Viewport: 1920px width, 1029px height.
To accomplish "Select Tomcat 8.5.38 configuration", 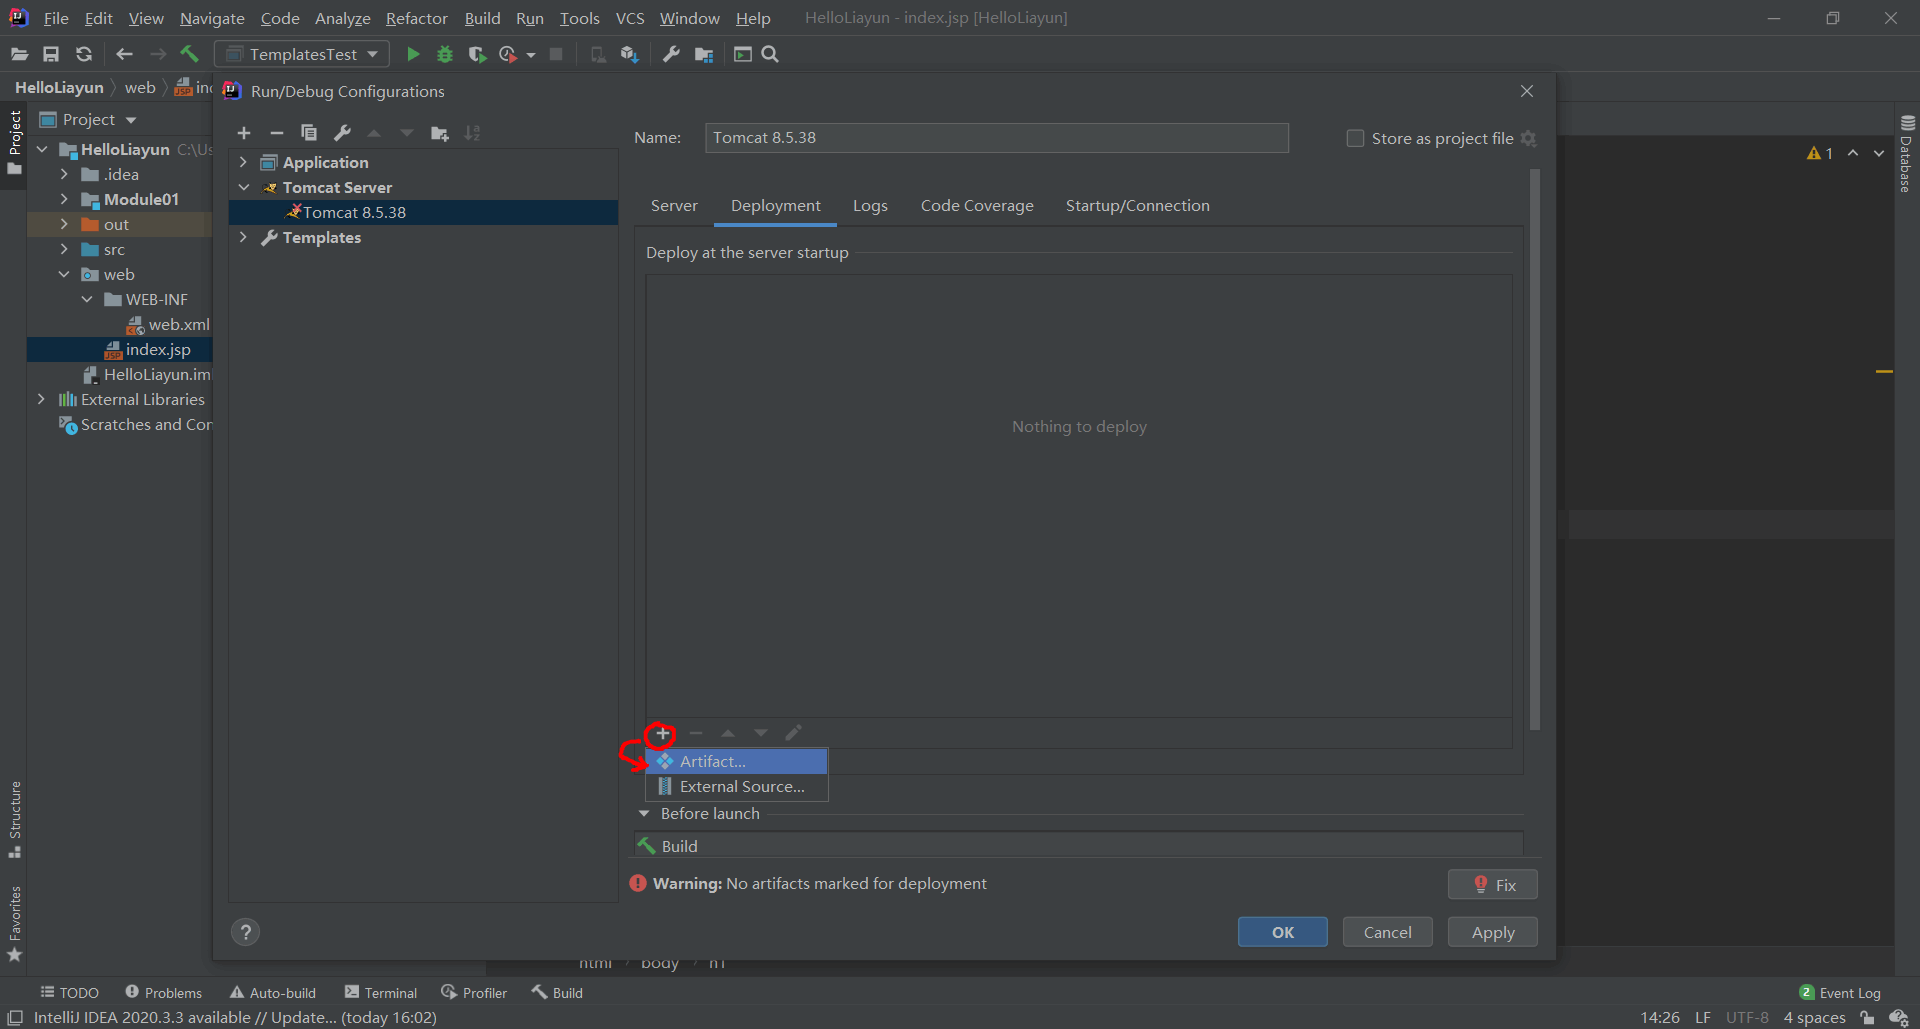I will pos(424,212).
